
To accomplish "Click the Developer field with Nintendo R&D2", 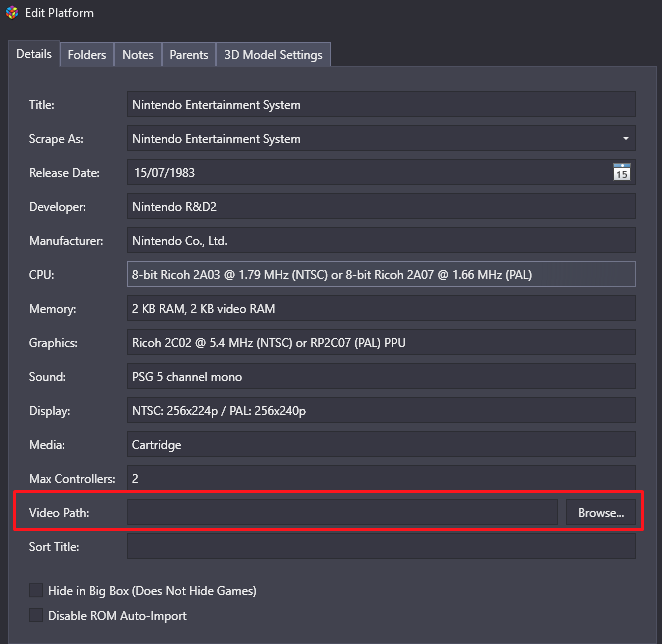I will [x=381, y=207].
